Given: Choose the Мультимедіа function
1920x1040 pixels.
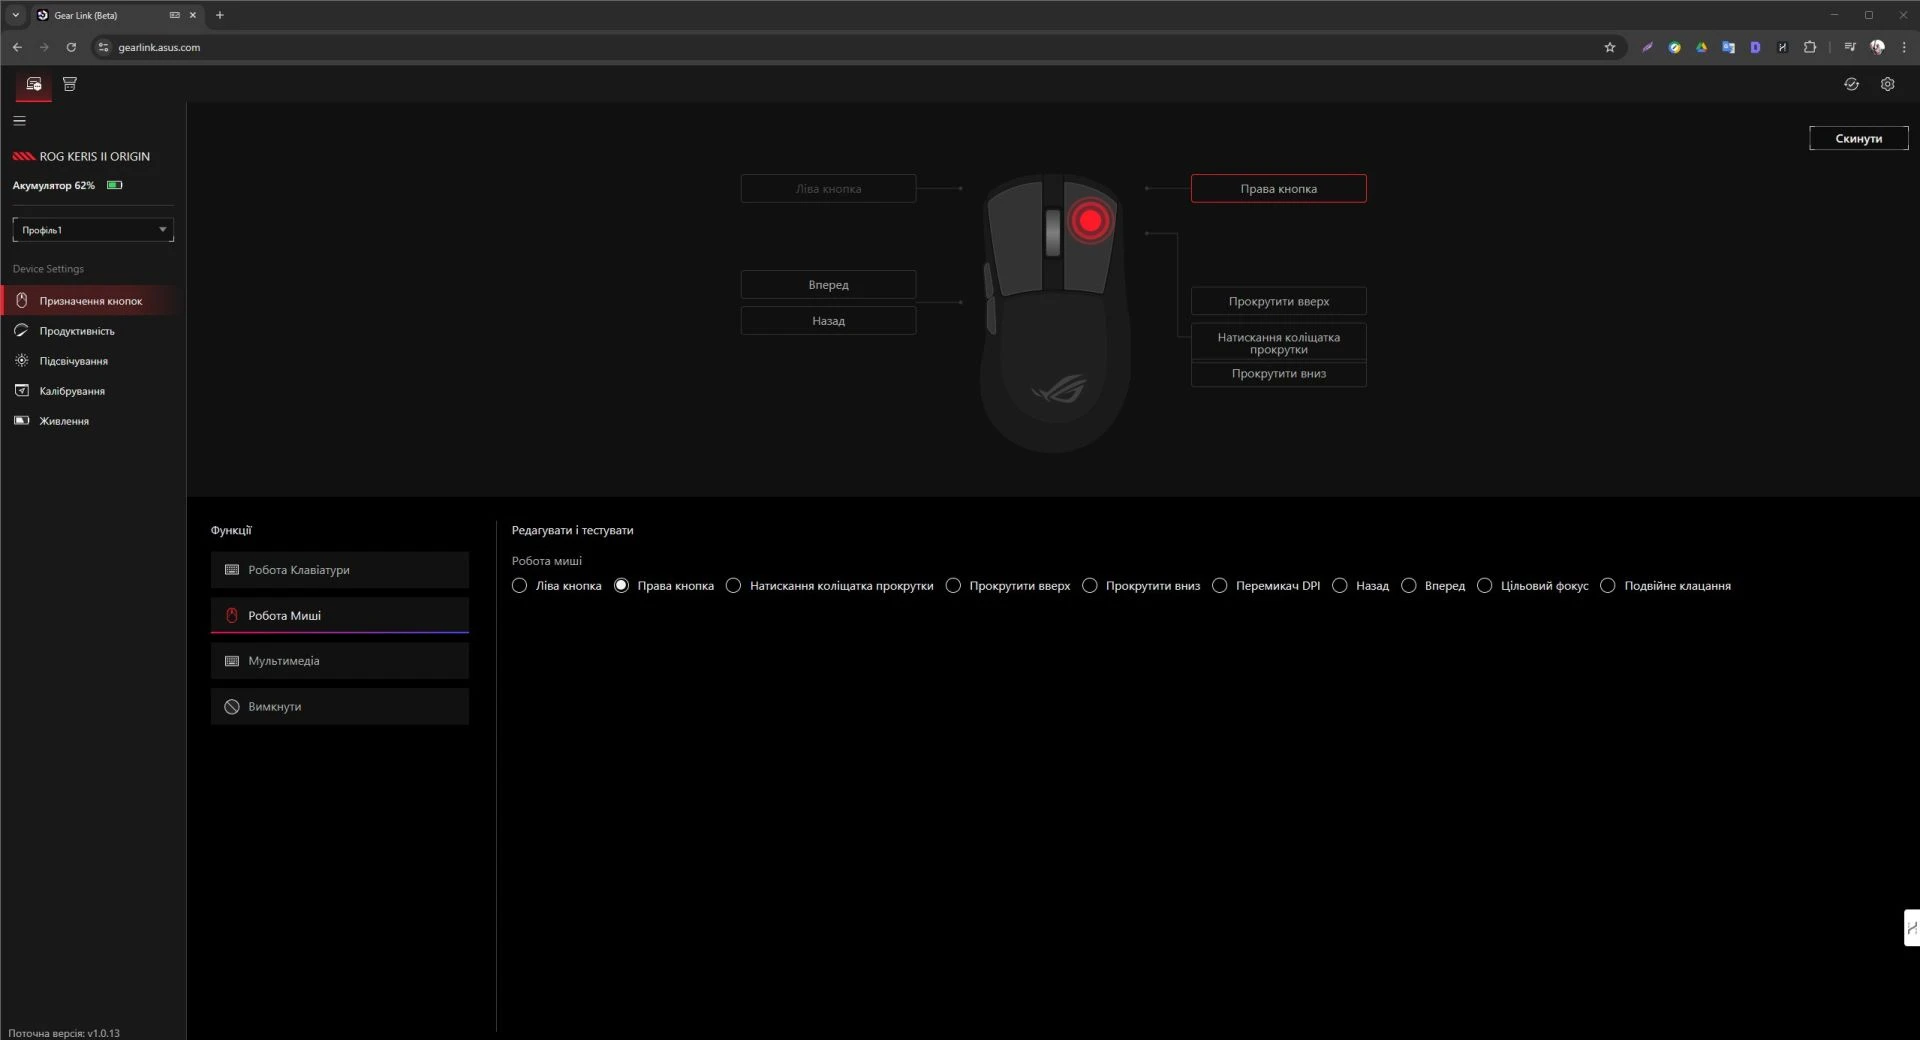Looking at the screenshot, I should point(339,661).
